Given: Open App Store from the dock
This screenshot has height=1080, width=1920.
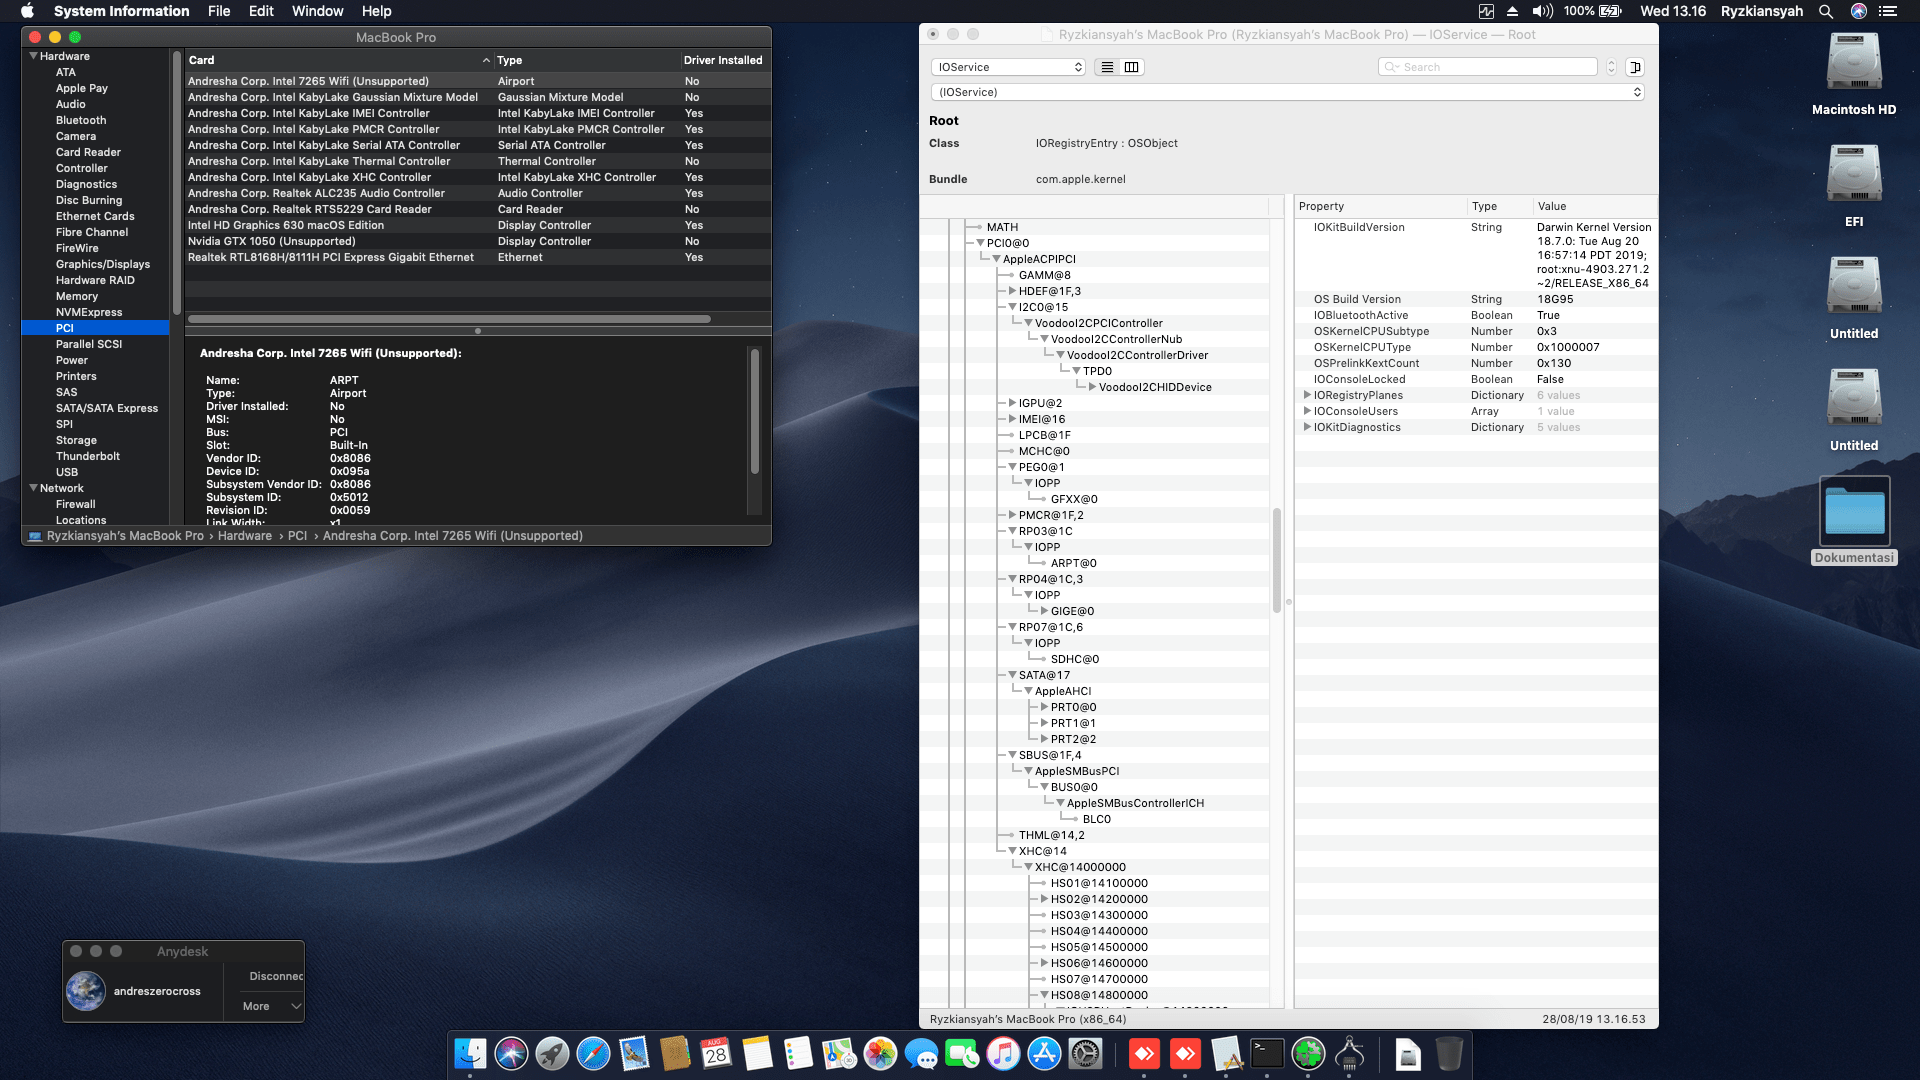Looking at the screenshot, I should (1044, 1054).
